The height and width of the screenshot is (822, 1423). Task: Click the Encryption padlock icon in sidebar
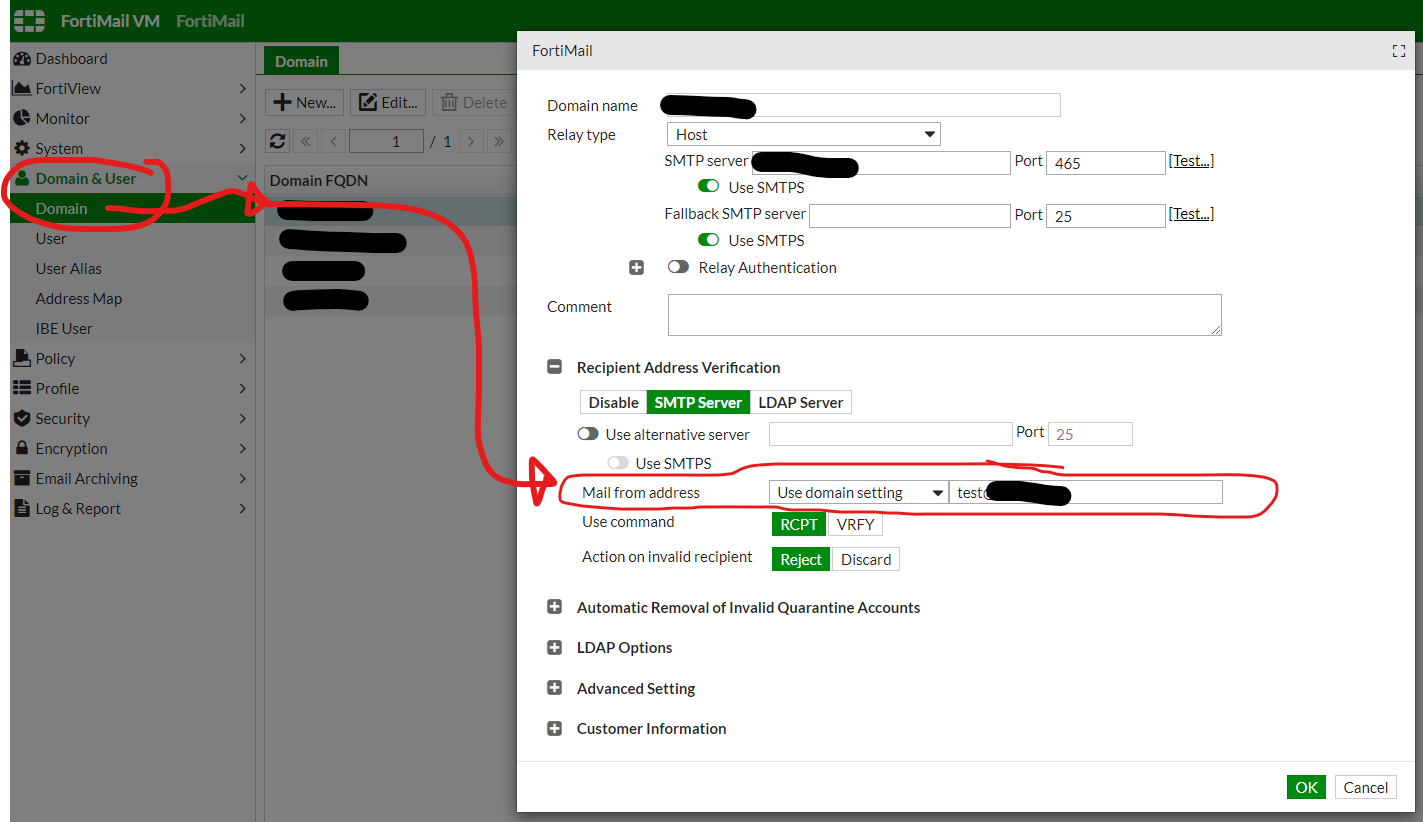(x=22, y=449)
